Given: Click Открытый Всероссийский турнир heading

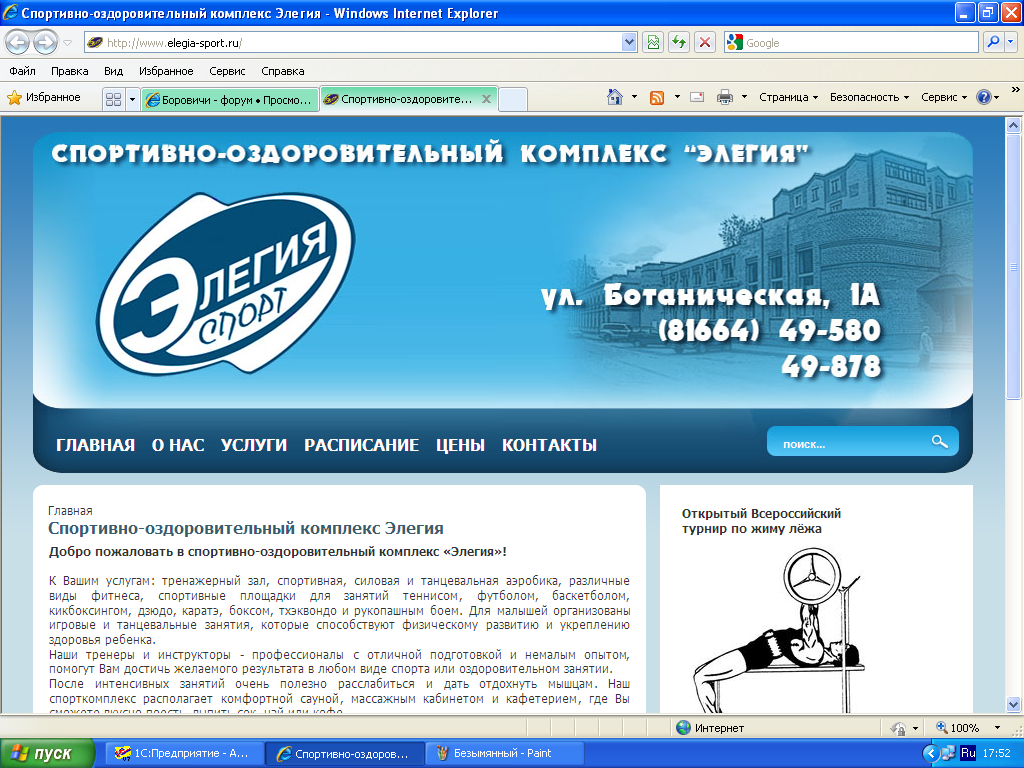Looking at the screenshot, I should 761,521.
